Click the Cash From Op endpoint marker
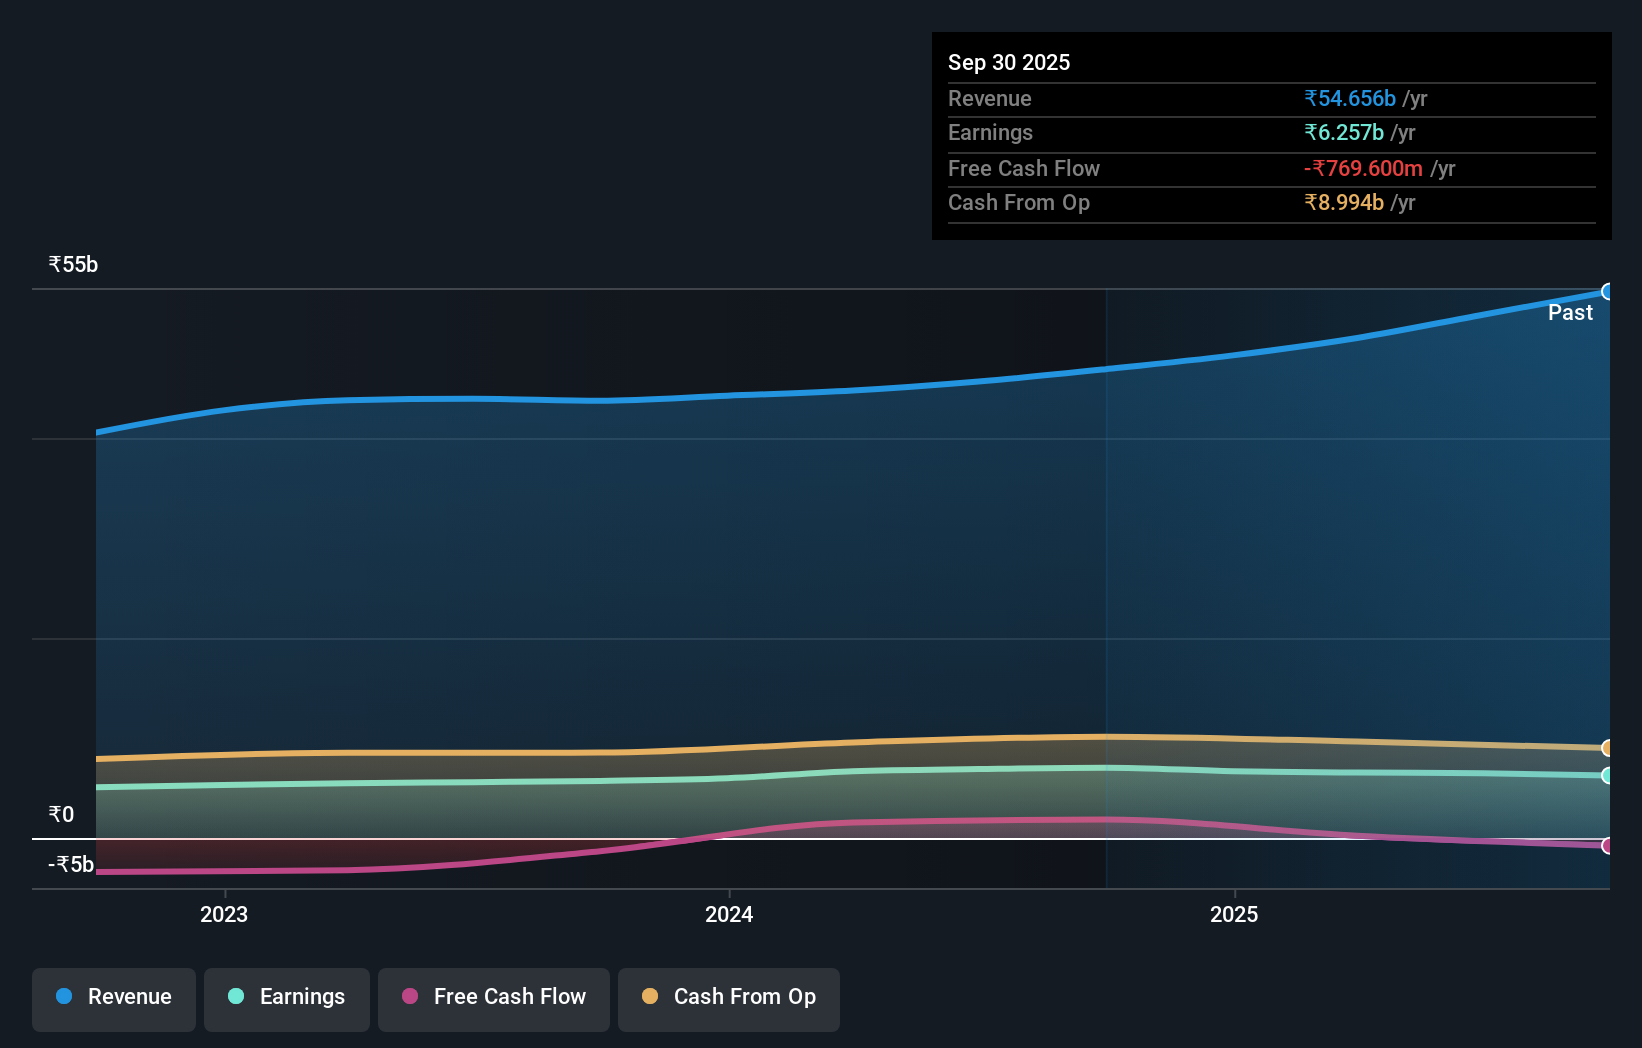The image size is (1642, 1048). (x=1608, y=748)
